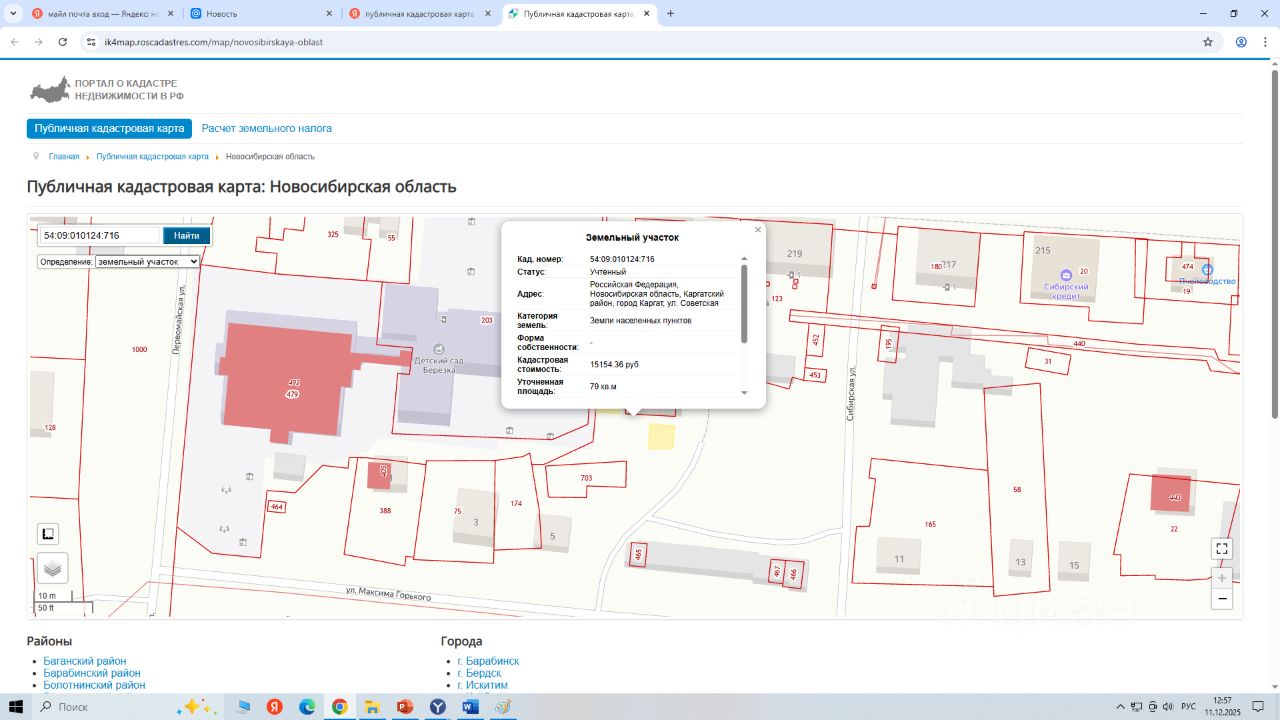Bookmark this page with the star icon
The image size is (1280, 720).
pos(1208,42)
